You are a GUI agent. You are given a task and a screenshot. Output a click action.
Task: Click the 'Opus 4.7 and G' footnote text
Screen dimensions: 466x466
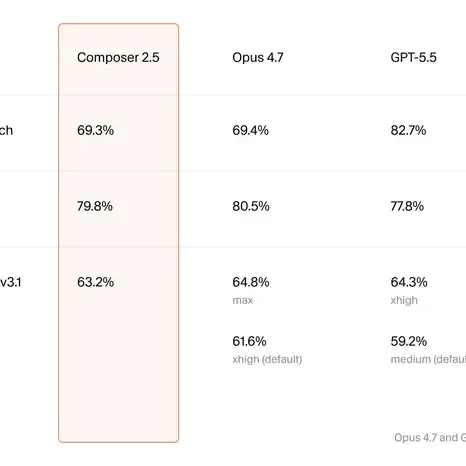click(x=430, y=437)
